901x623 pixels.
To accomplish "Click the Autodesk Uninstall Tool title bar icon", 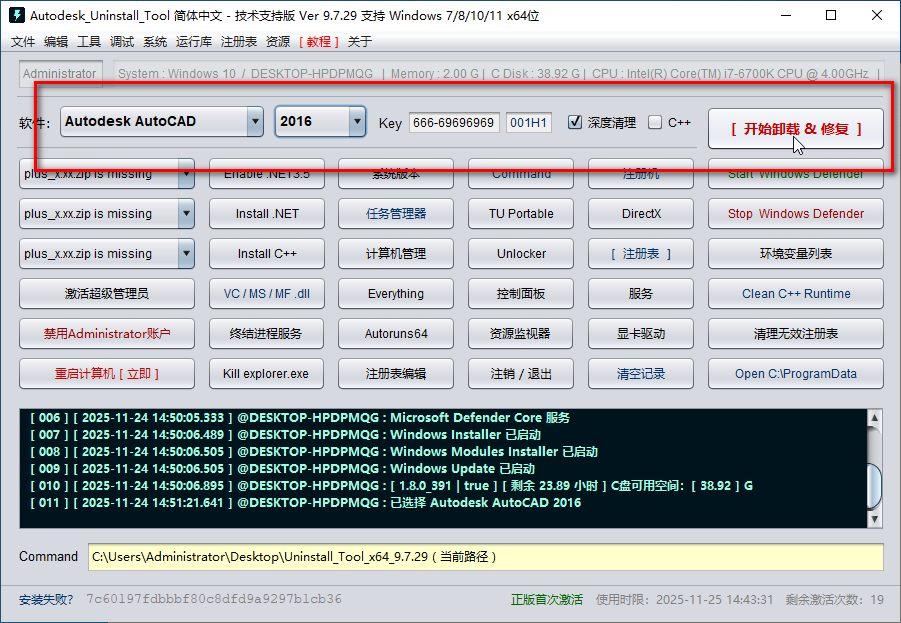I will 16,15.
